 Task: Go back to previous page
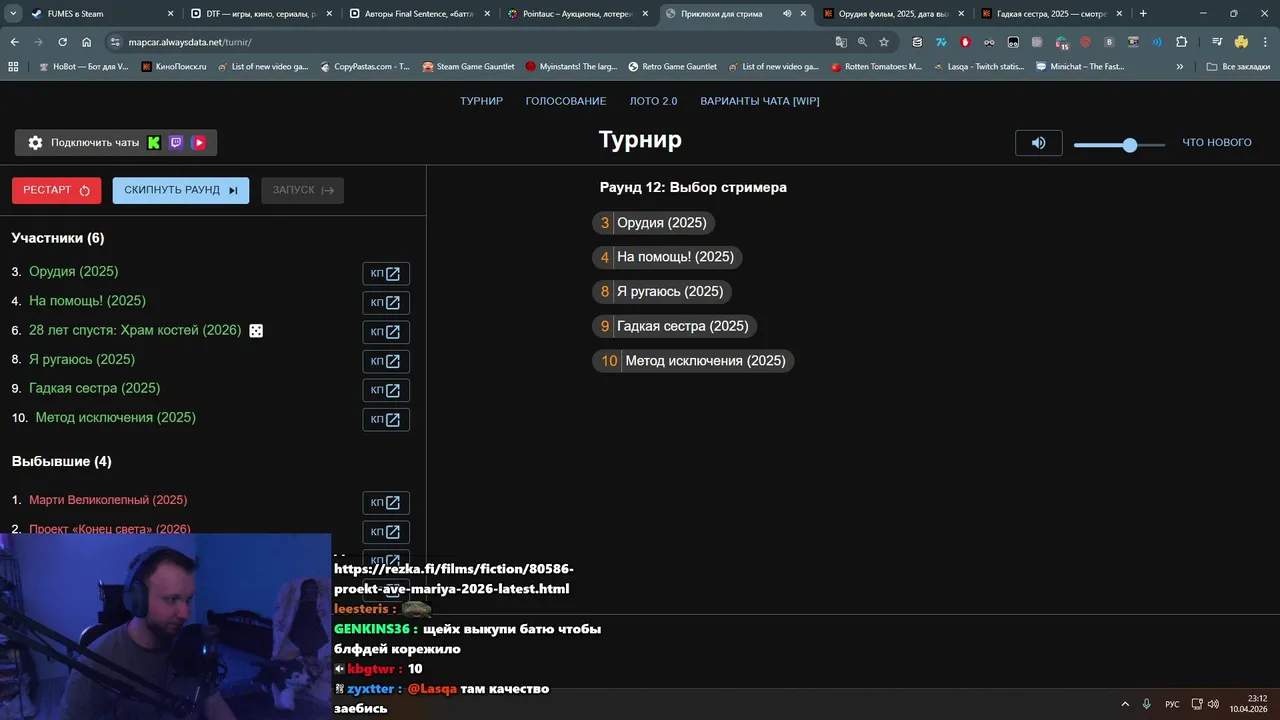point(14,42)
